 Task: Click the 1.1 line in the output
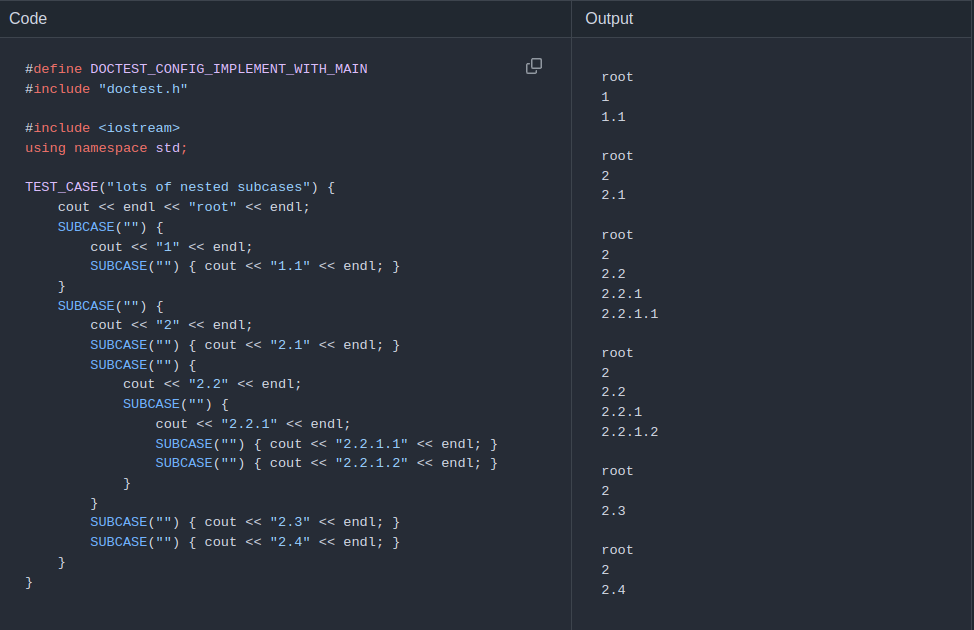click(x=613, y=117)
